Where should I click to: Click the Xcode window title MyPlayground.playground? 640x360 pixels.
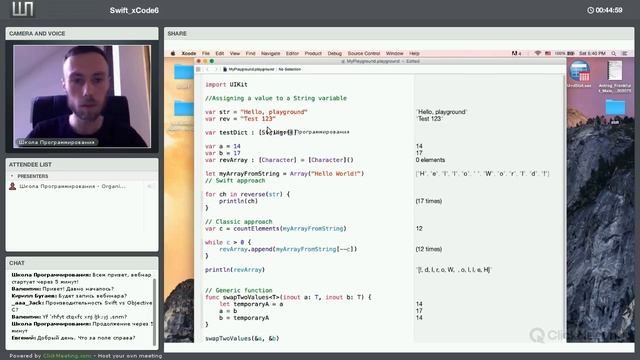tap(373, 61)
